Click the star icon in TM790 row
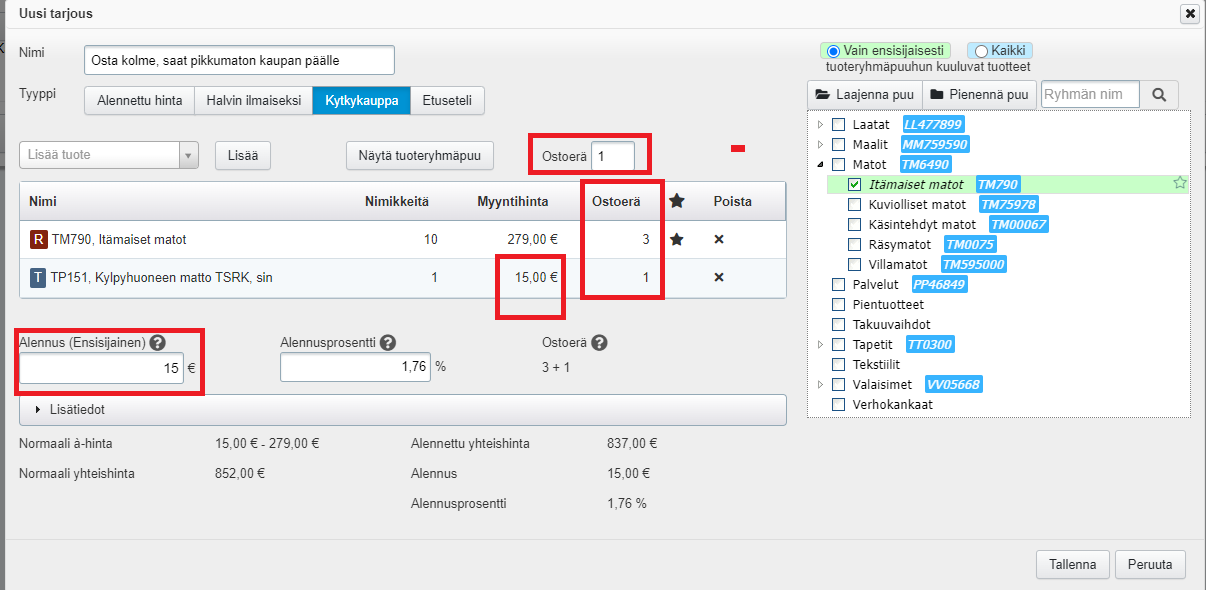Image resolution: width=1206 pixels, height=590 pixels. [676, 240]
